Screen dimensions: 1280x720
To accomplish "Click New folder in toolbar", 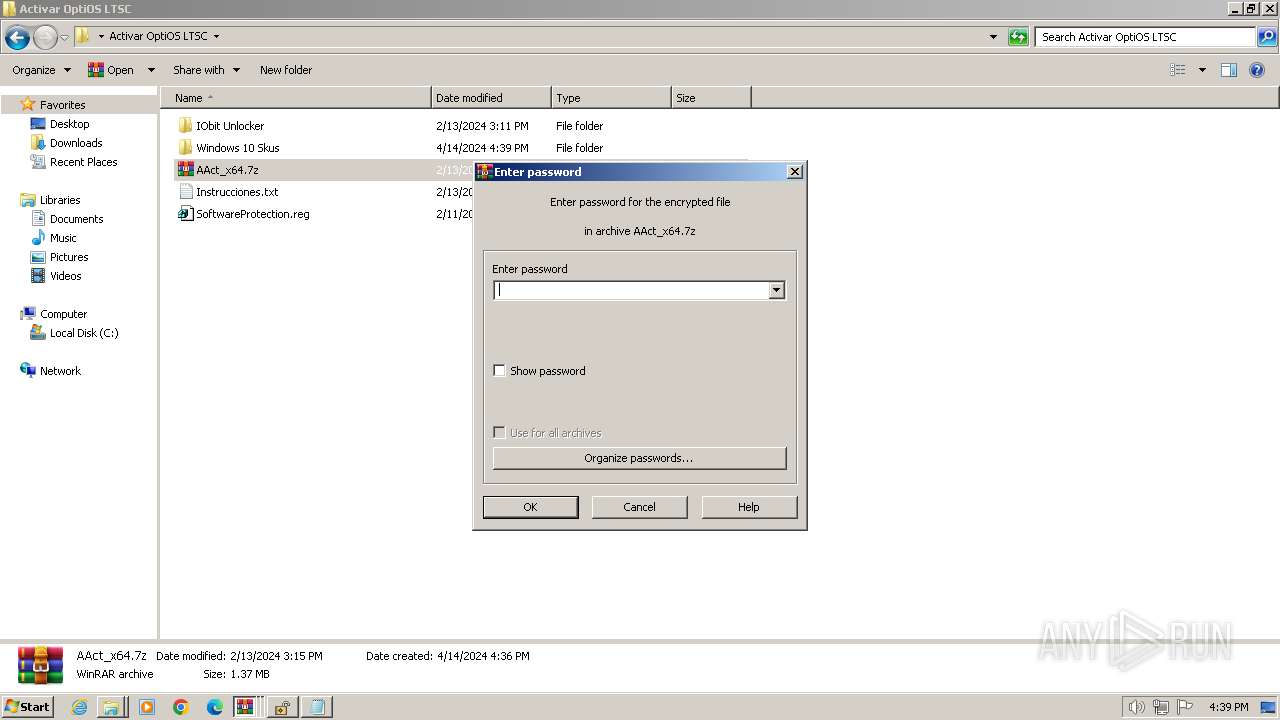I will [x=286, y=70].
